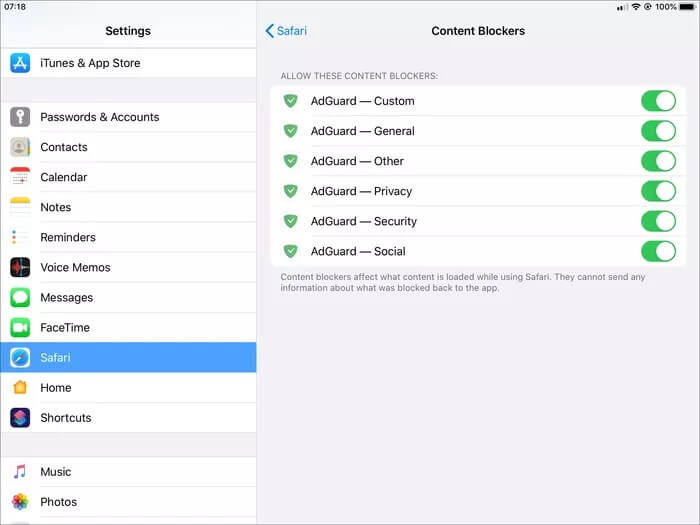The width and height of the screenshot is (700, 525).
Task: Disable the AdGuard — Custom content blocker
Action: click(x=658, y=101)
